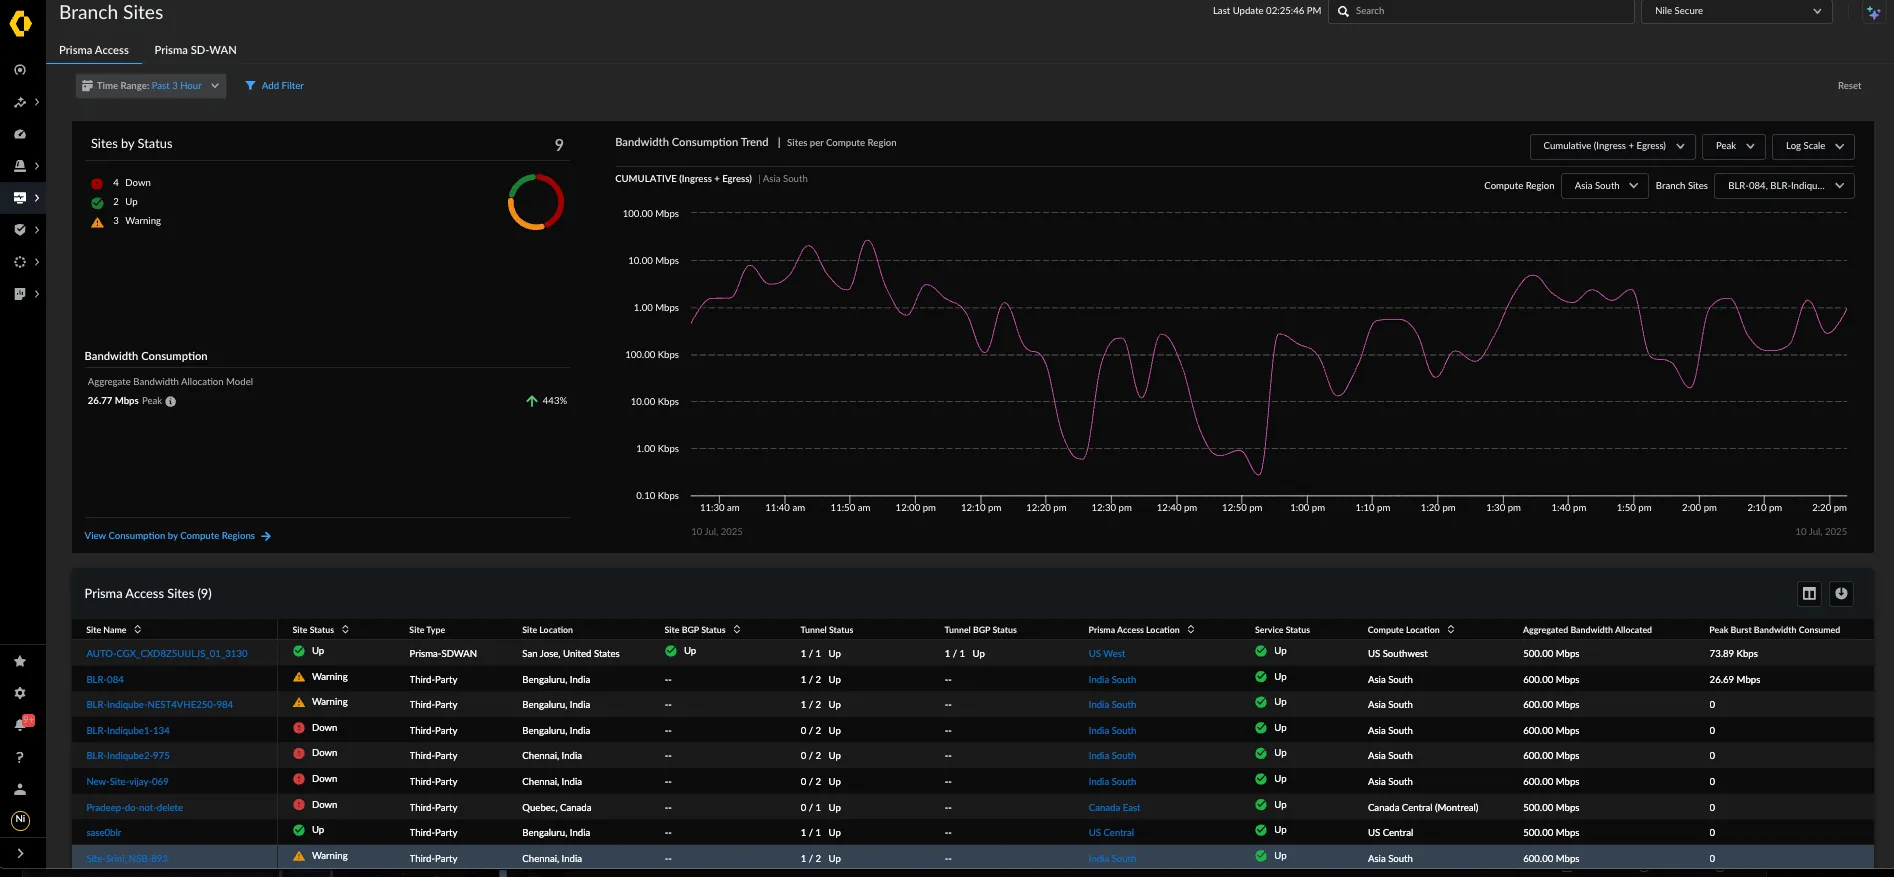
Task: Open the user profile person icon
Action: pos(20,789)
